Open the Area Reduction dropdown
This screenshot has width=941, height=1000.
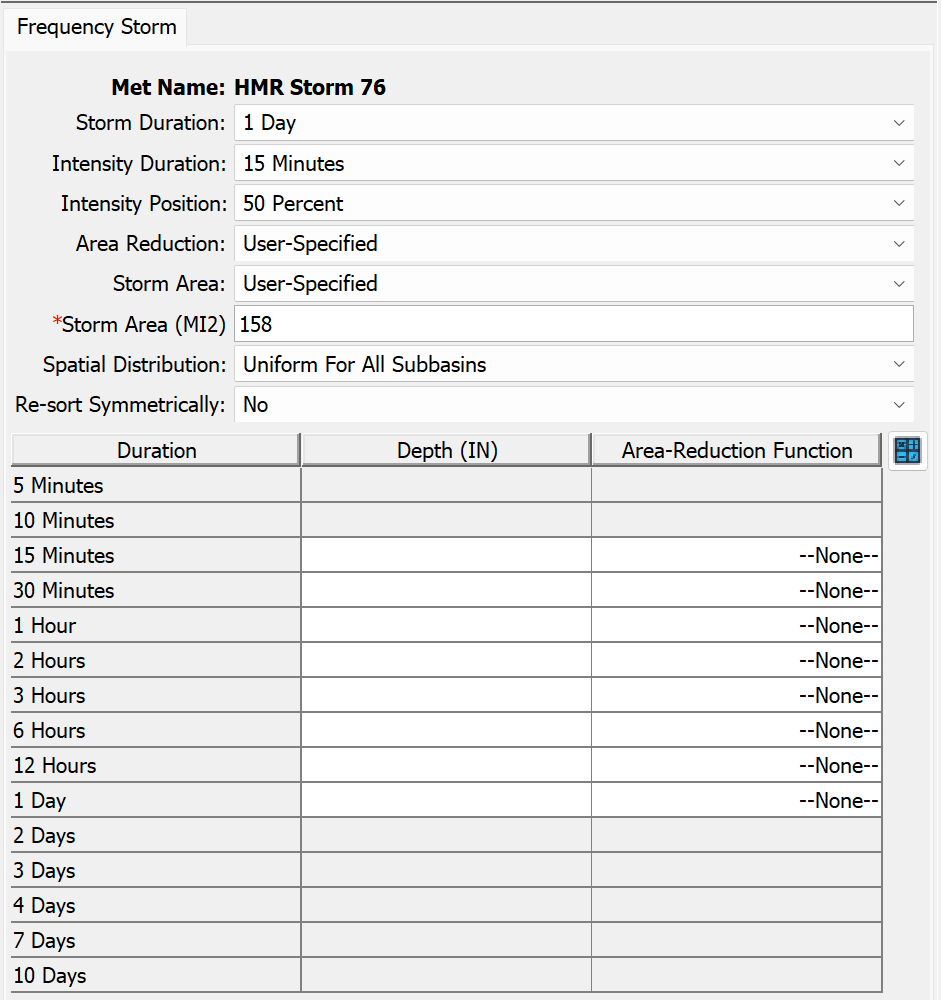(573, 244)
